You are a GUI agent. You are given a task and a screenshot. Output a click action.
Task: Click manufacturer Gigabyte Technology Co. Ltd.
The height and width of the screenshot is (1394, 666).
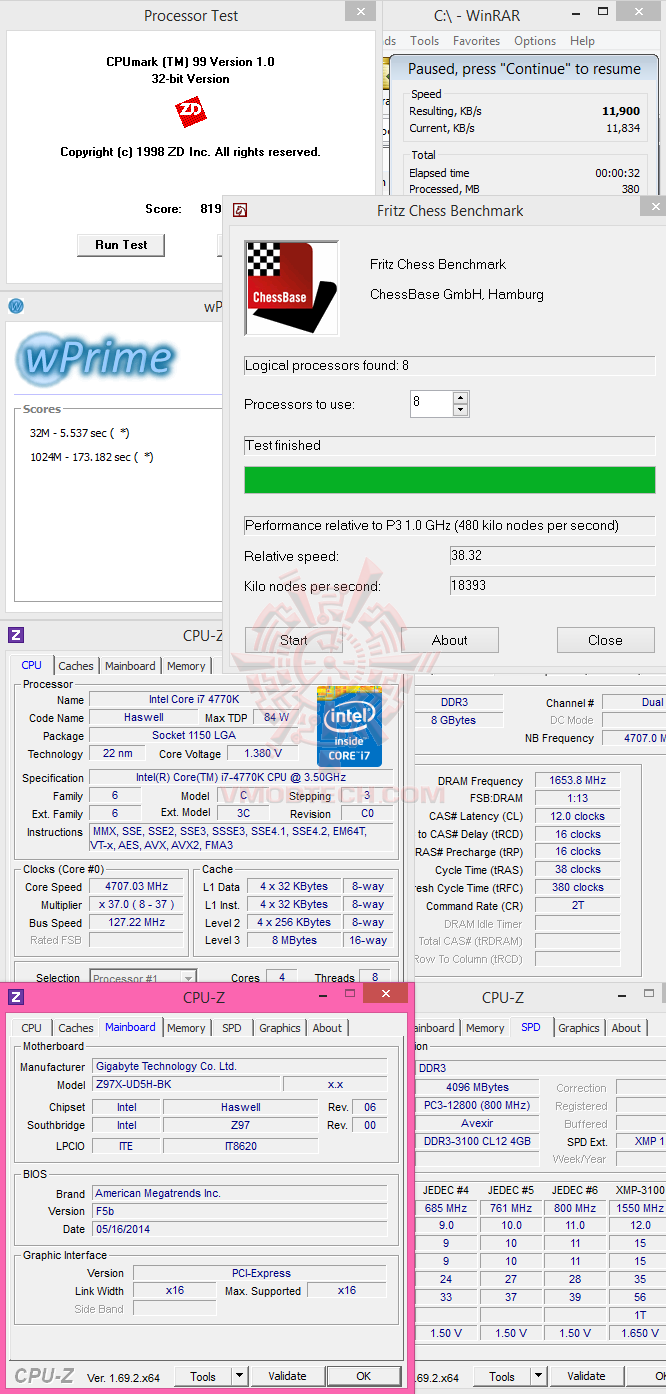click(239, 1066)
